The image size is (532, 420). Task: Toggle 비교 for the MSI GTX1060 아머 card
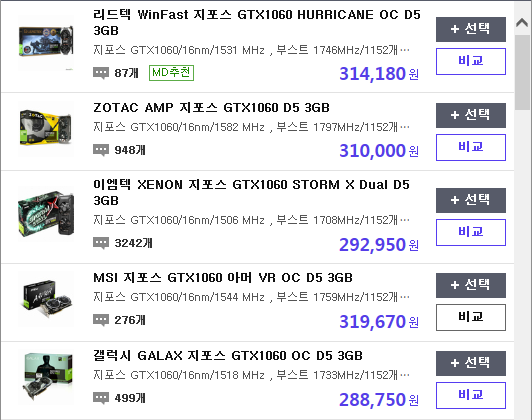(x=471, y=317)
